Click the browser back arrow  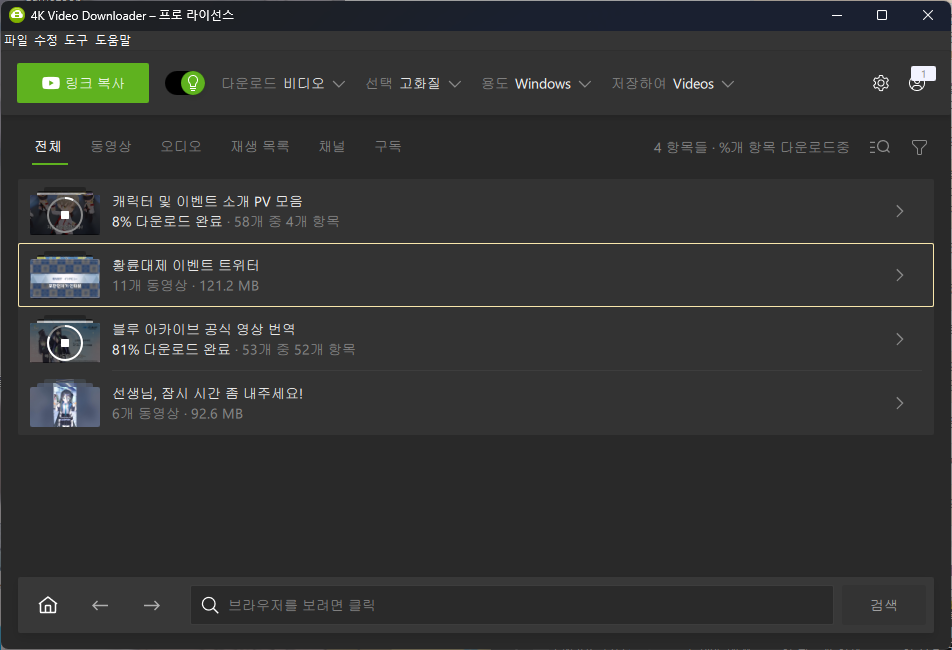click(100, 605)
